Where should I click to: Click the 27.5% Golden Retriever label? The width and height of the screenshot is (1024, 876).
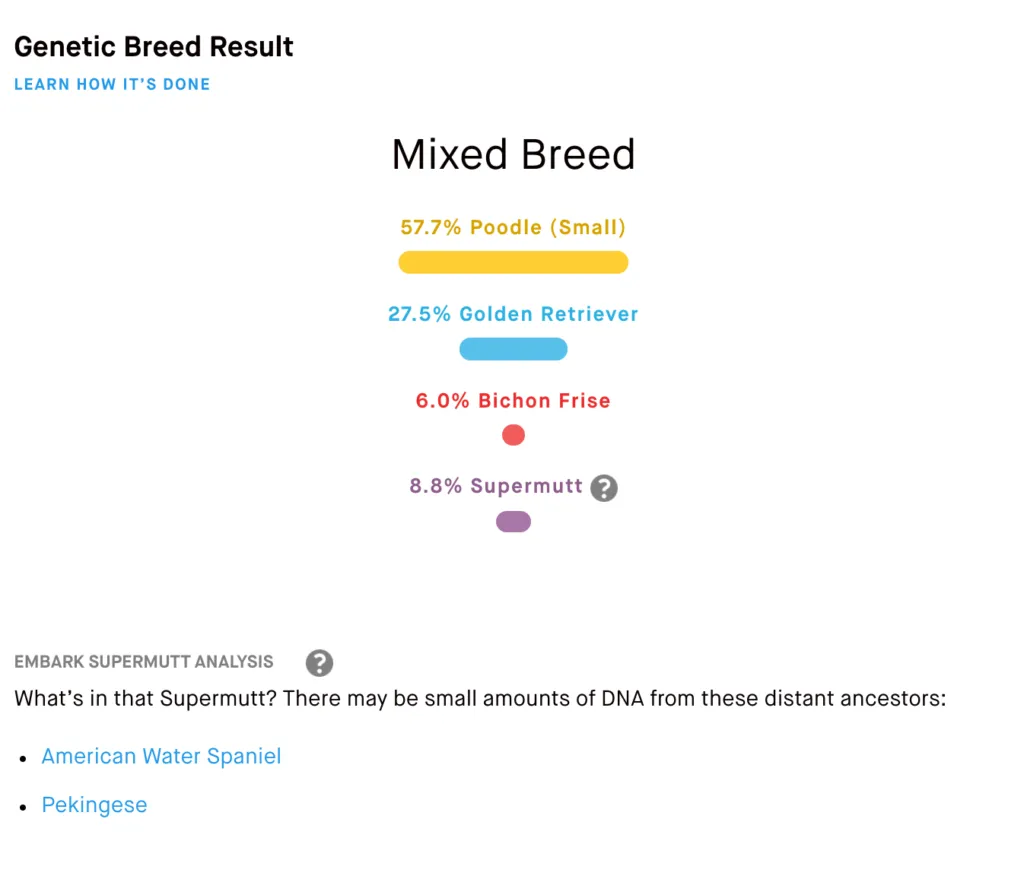(x=513, y=313)
